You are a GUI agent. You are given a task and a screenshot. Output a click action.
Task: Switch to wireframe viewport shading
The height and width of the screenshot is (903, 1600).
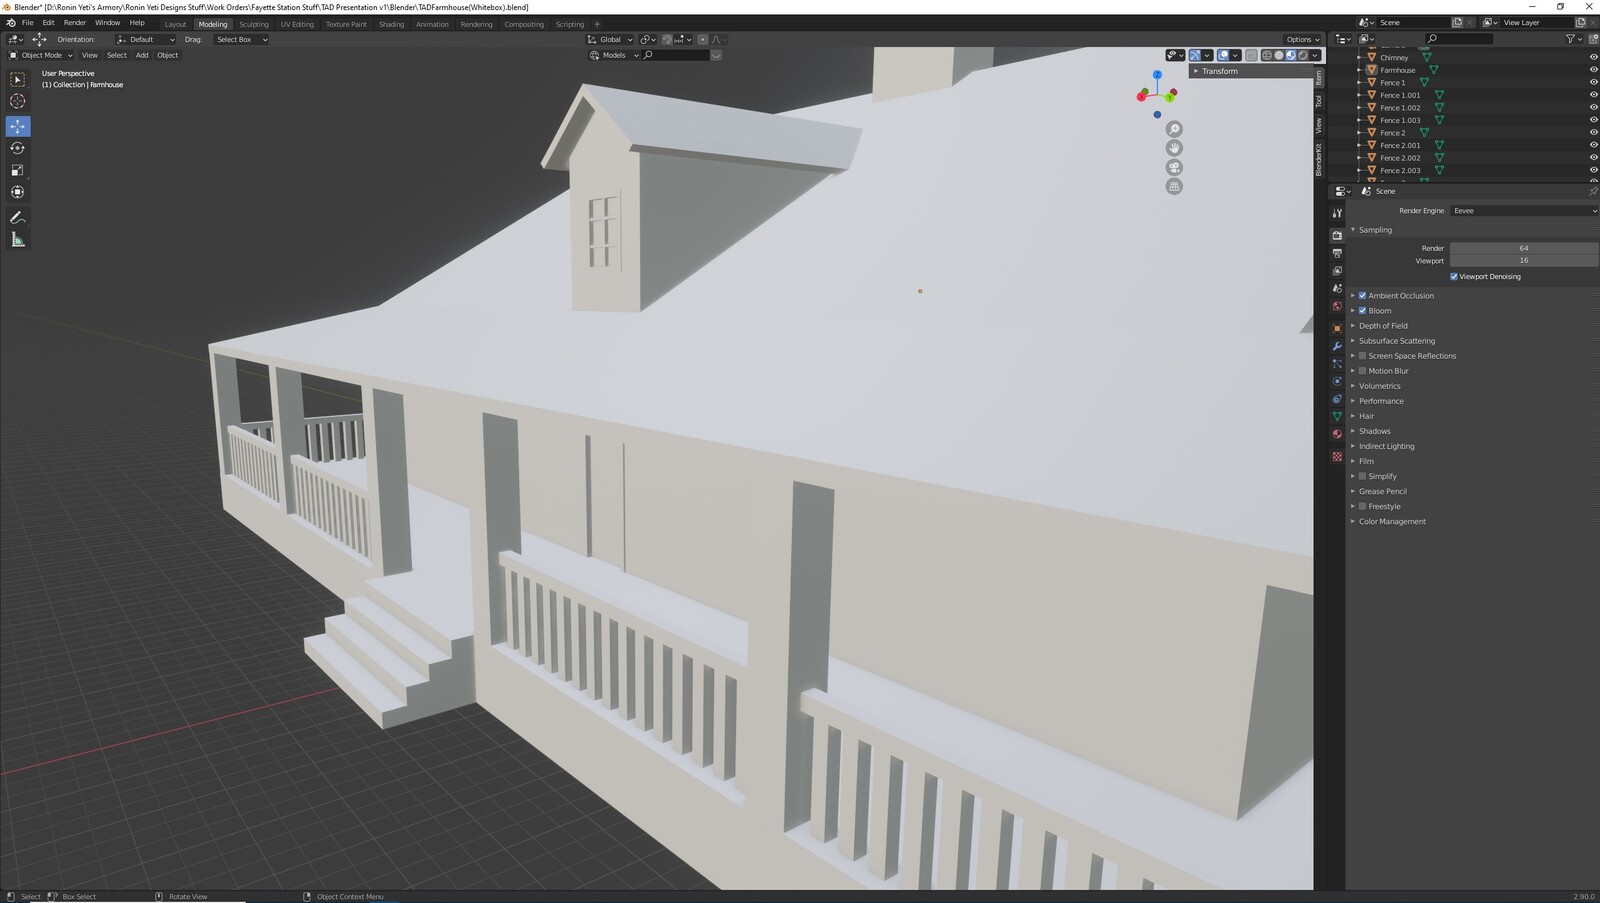tap(1267, 55)
